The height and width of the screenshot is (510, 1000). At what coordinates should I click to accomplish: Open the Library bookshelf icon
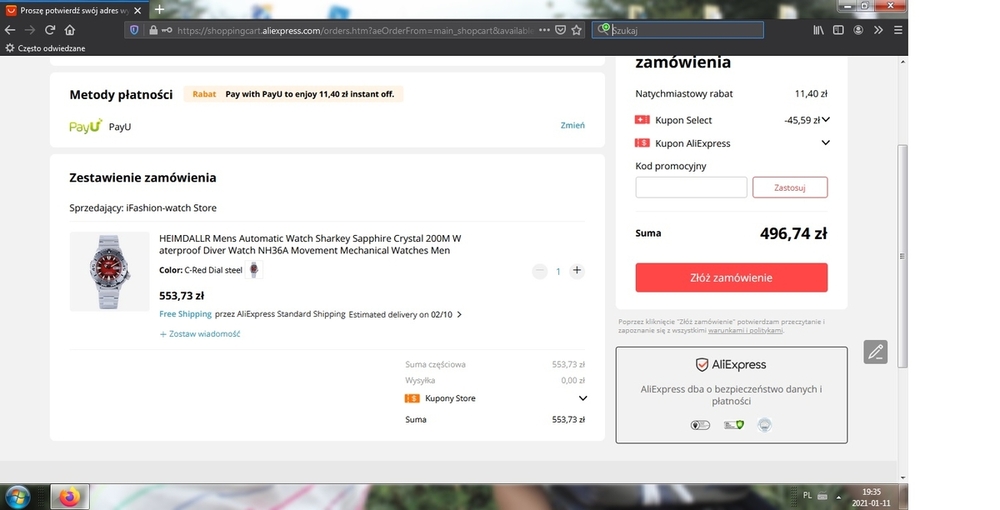click(818, 30)
